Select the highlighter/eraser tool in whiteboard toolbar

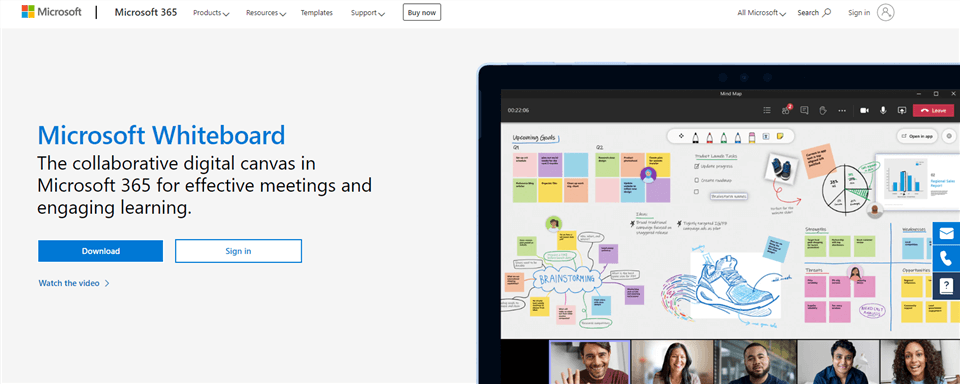coord(752,137)
